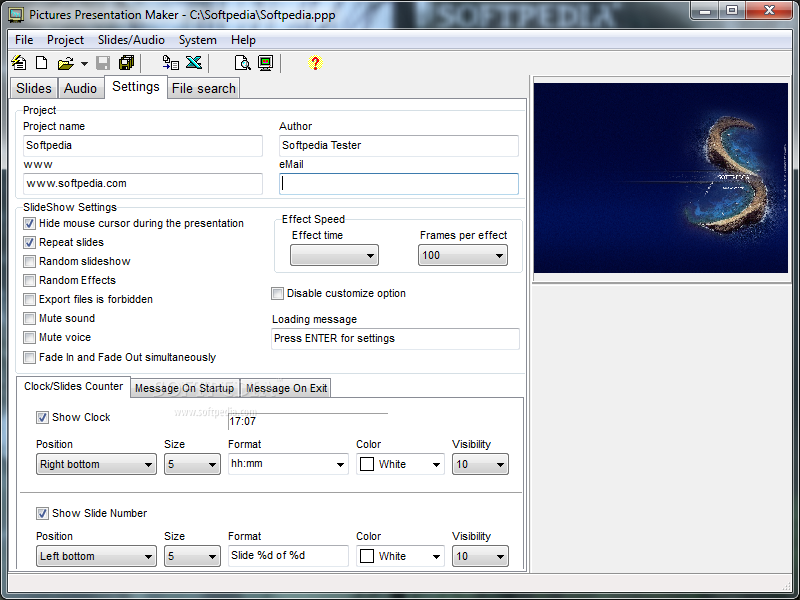800x600 pixels.
Task: Open a project via the folder icon
Action: pyautogui.click(x=65, y=63)
